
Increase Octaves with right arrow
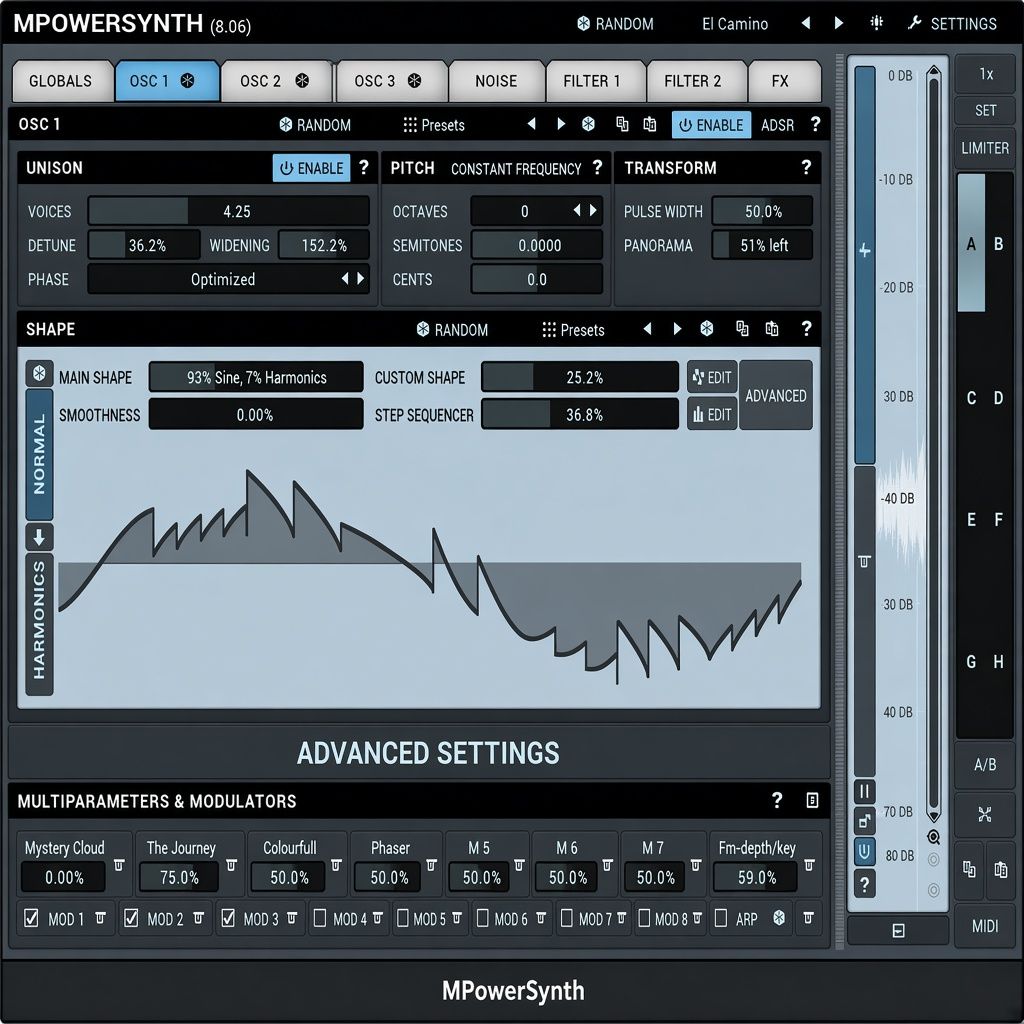(x=593, y=210)
